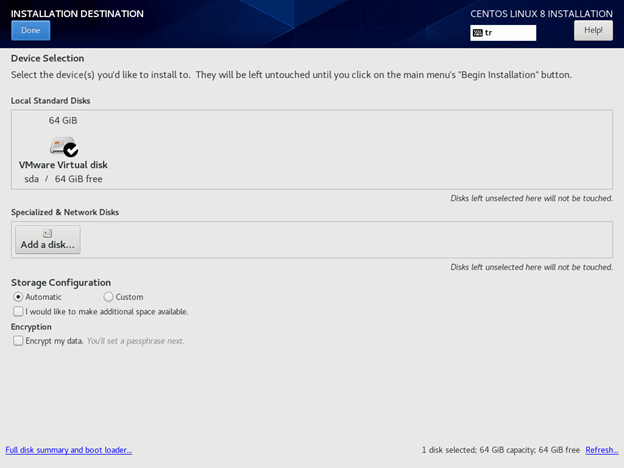Select the Automatic storage configuration radio

pos(18,297)
